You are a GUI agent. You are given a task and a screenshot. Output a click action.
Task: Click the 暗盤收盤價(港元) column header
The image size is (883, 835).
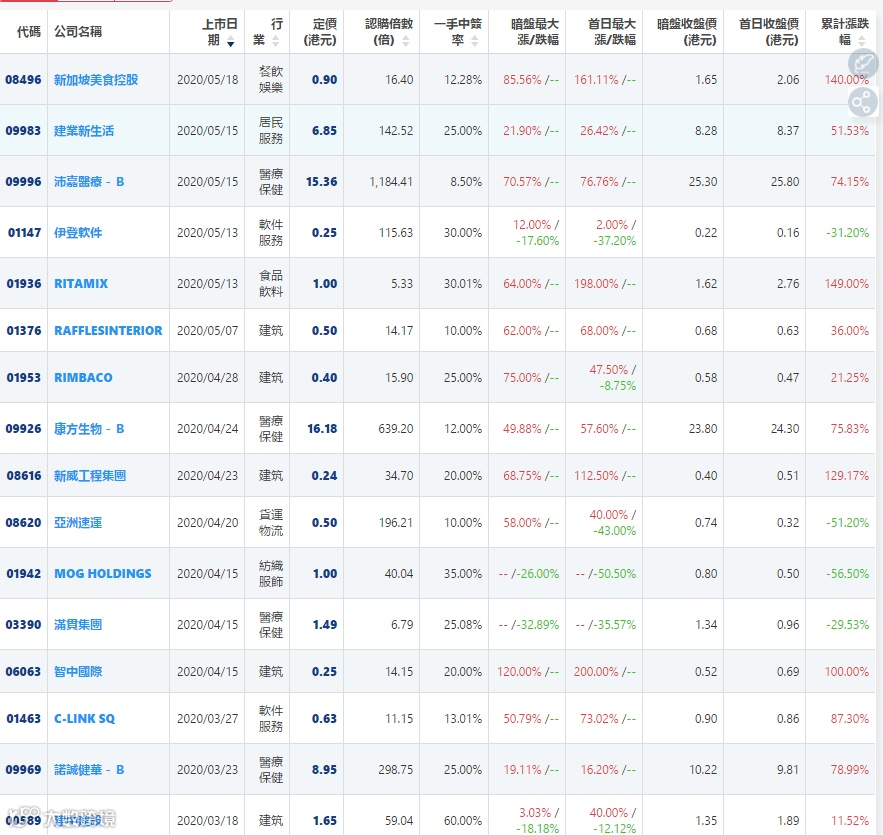(x=686, y=32)
